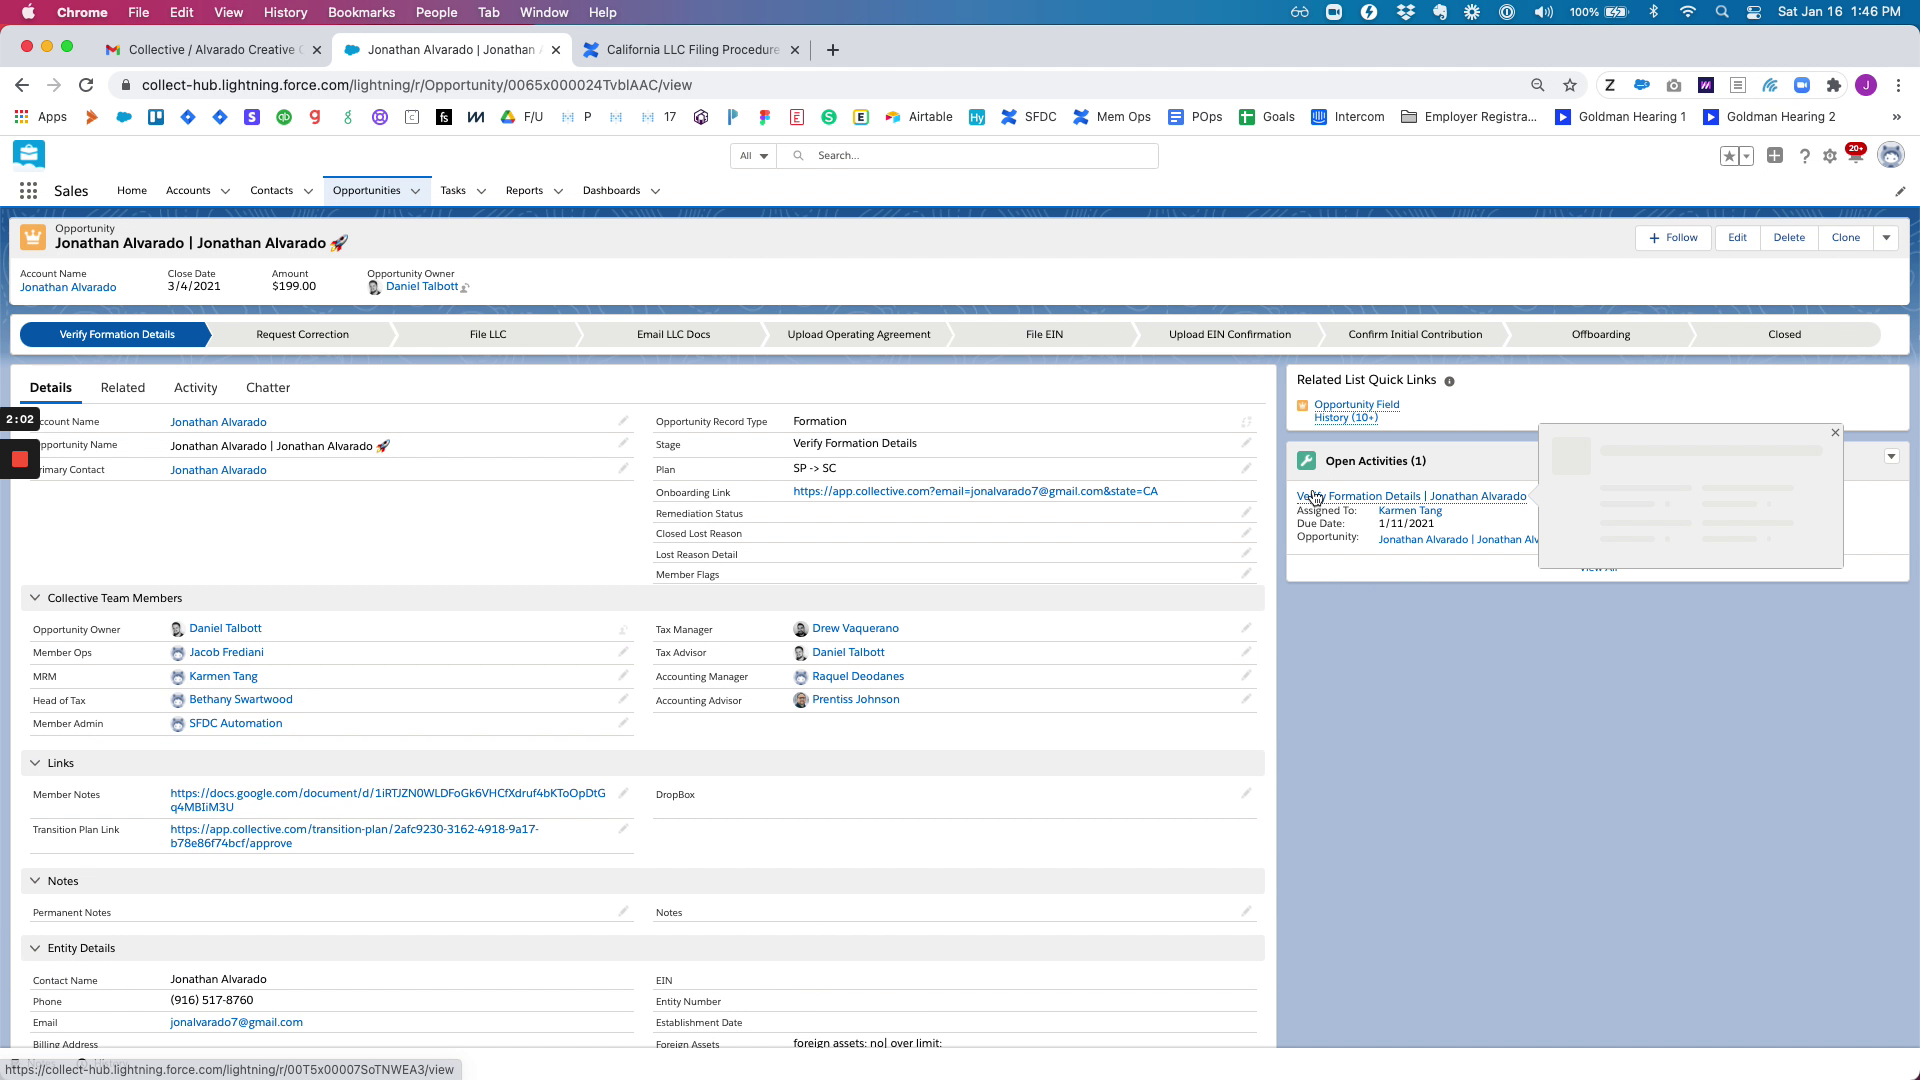Screen dimensions: 1920x1080
Task: Open the App Launcher grid icon
Action: pos(28,191)
